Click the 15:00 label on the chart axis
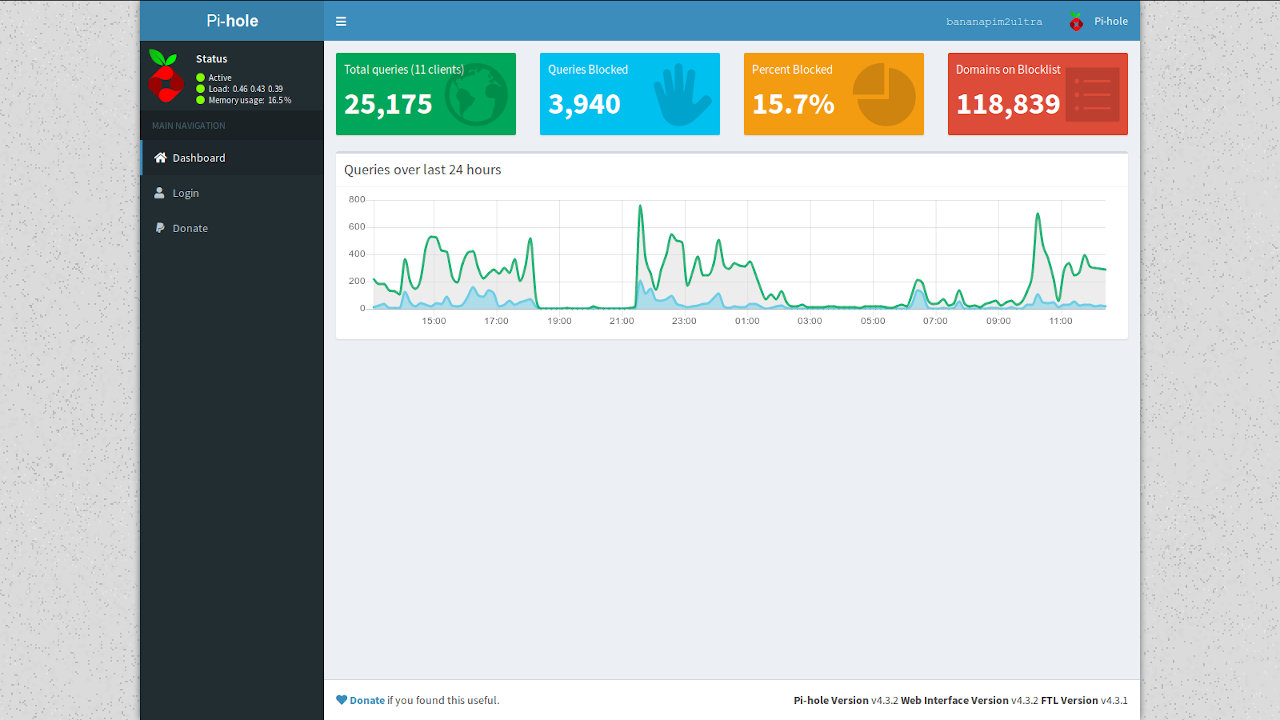 coord(434,321)
